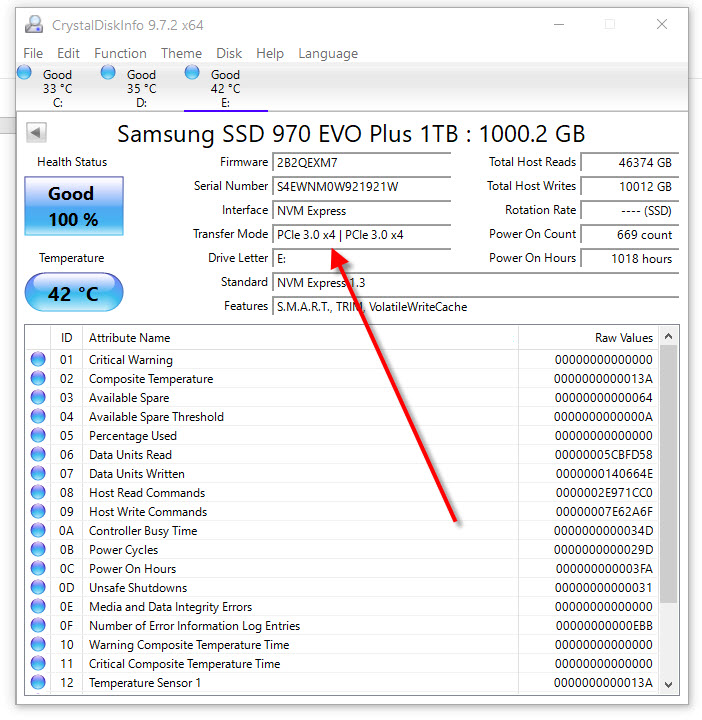Select drive E: status orb at 42 °C

[193, 72]
